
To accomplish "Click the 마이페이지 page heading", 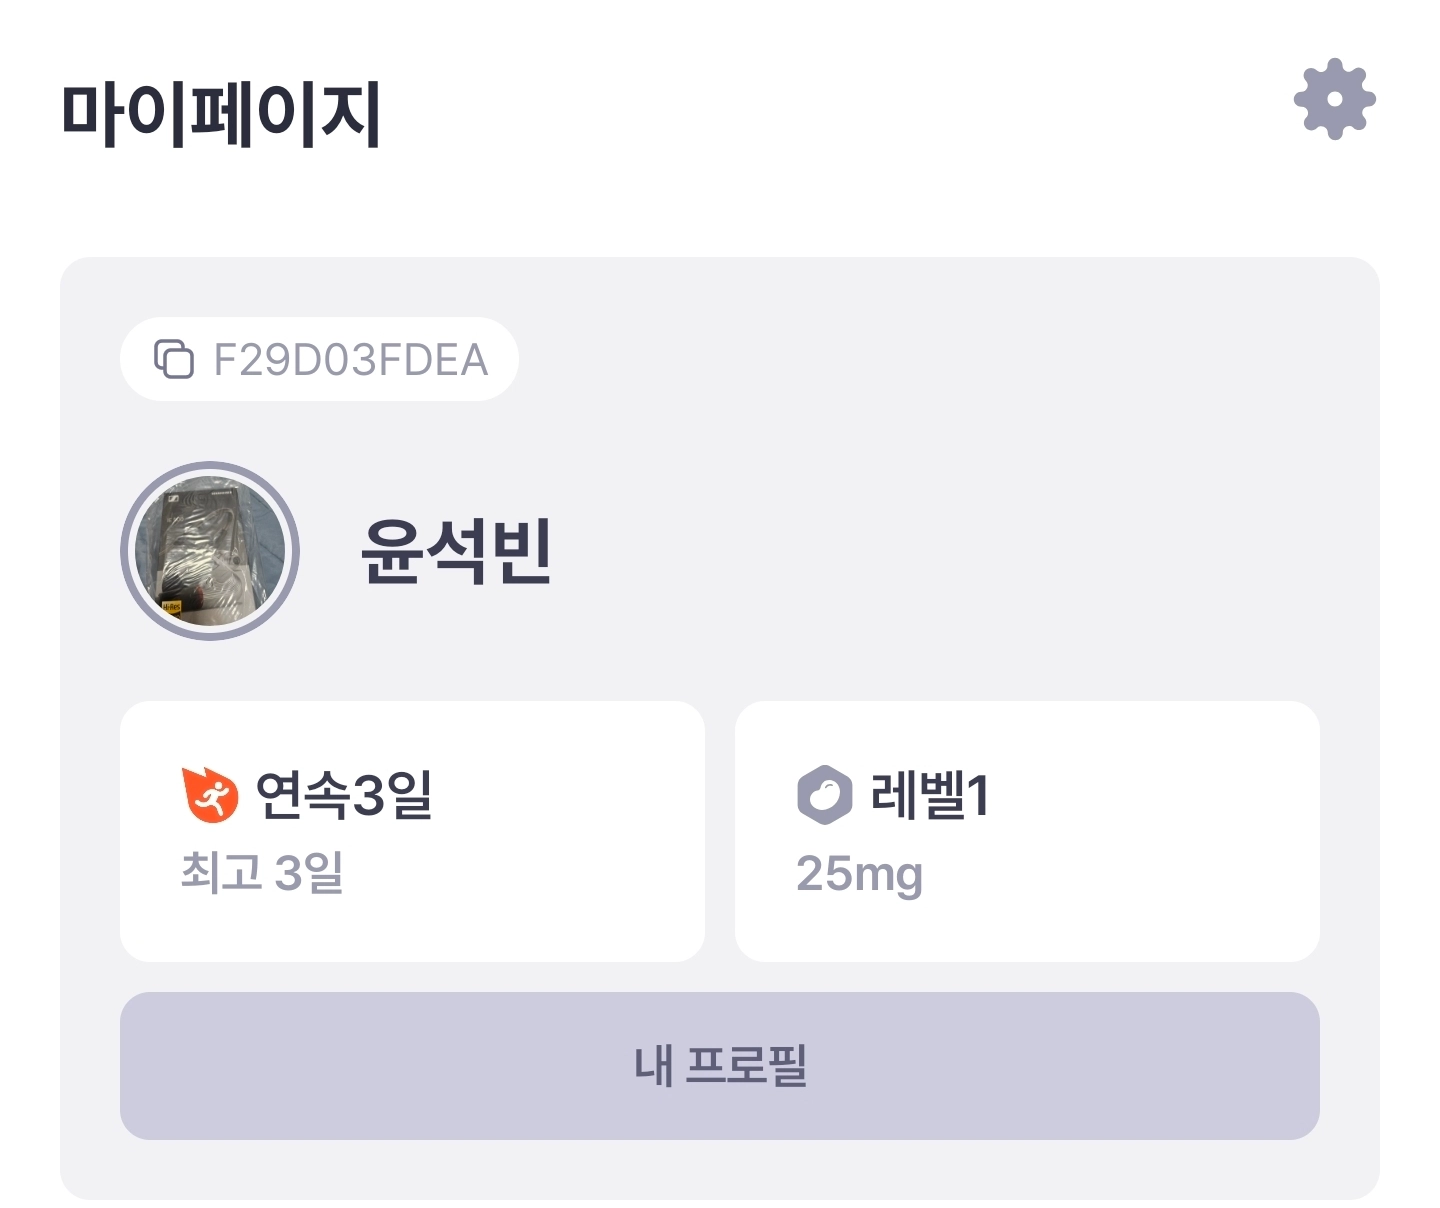I will [x=220, y=115].
